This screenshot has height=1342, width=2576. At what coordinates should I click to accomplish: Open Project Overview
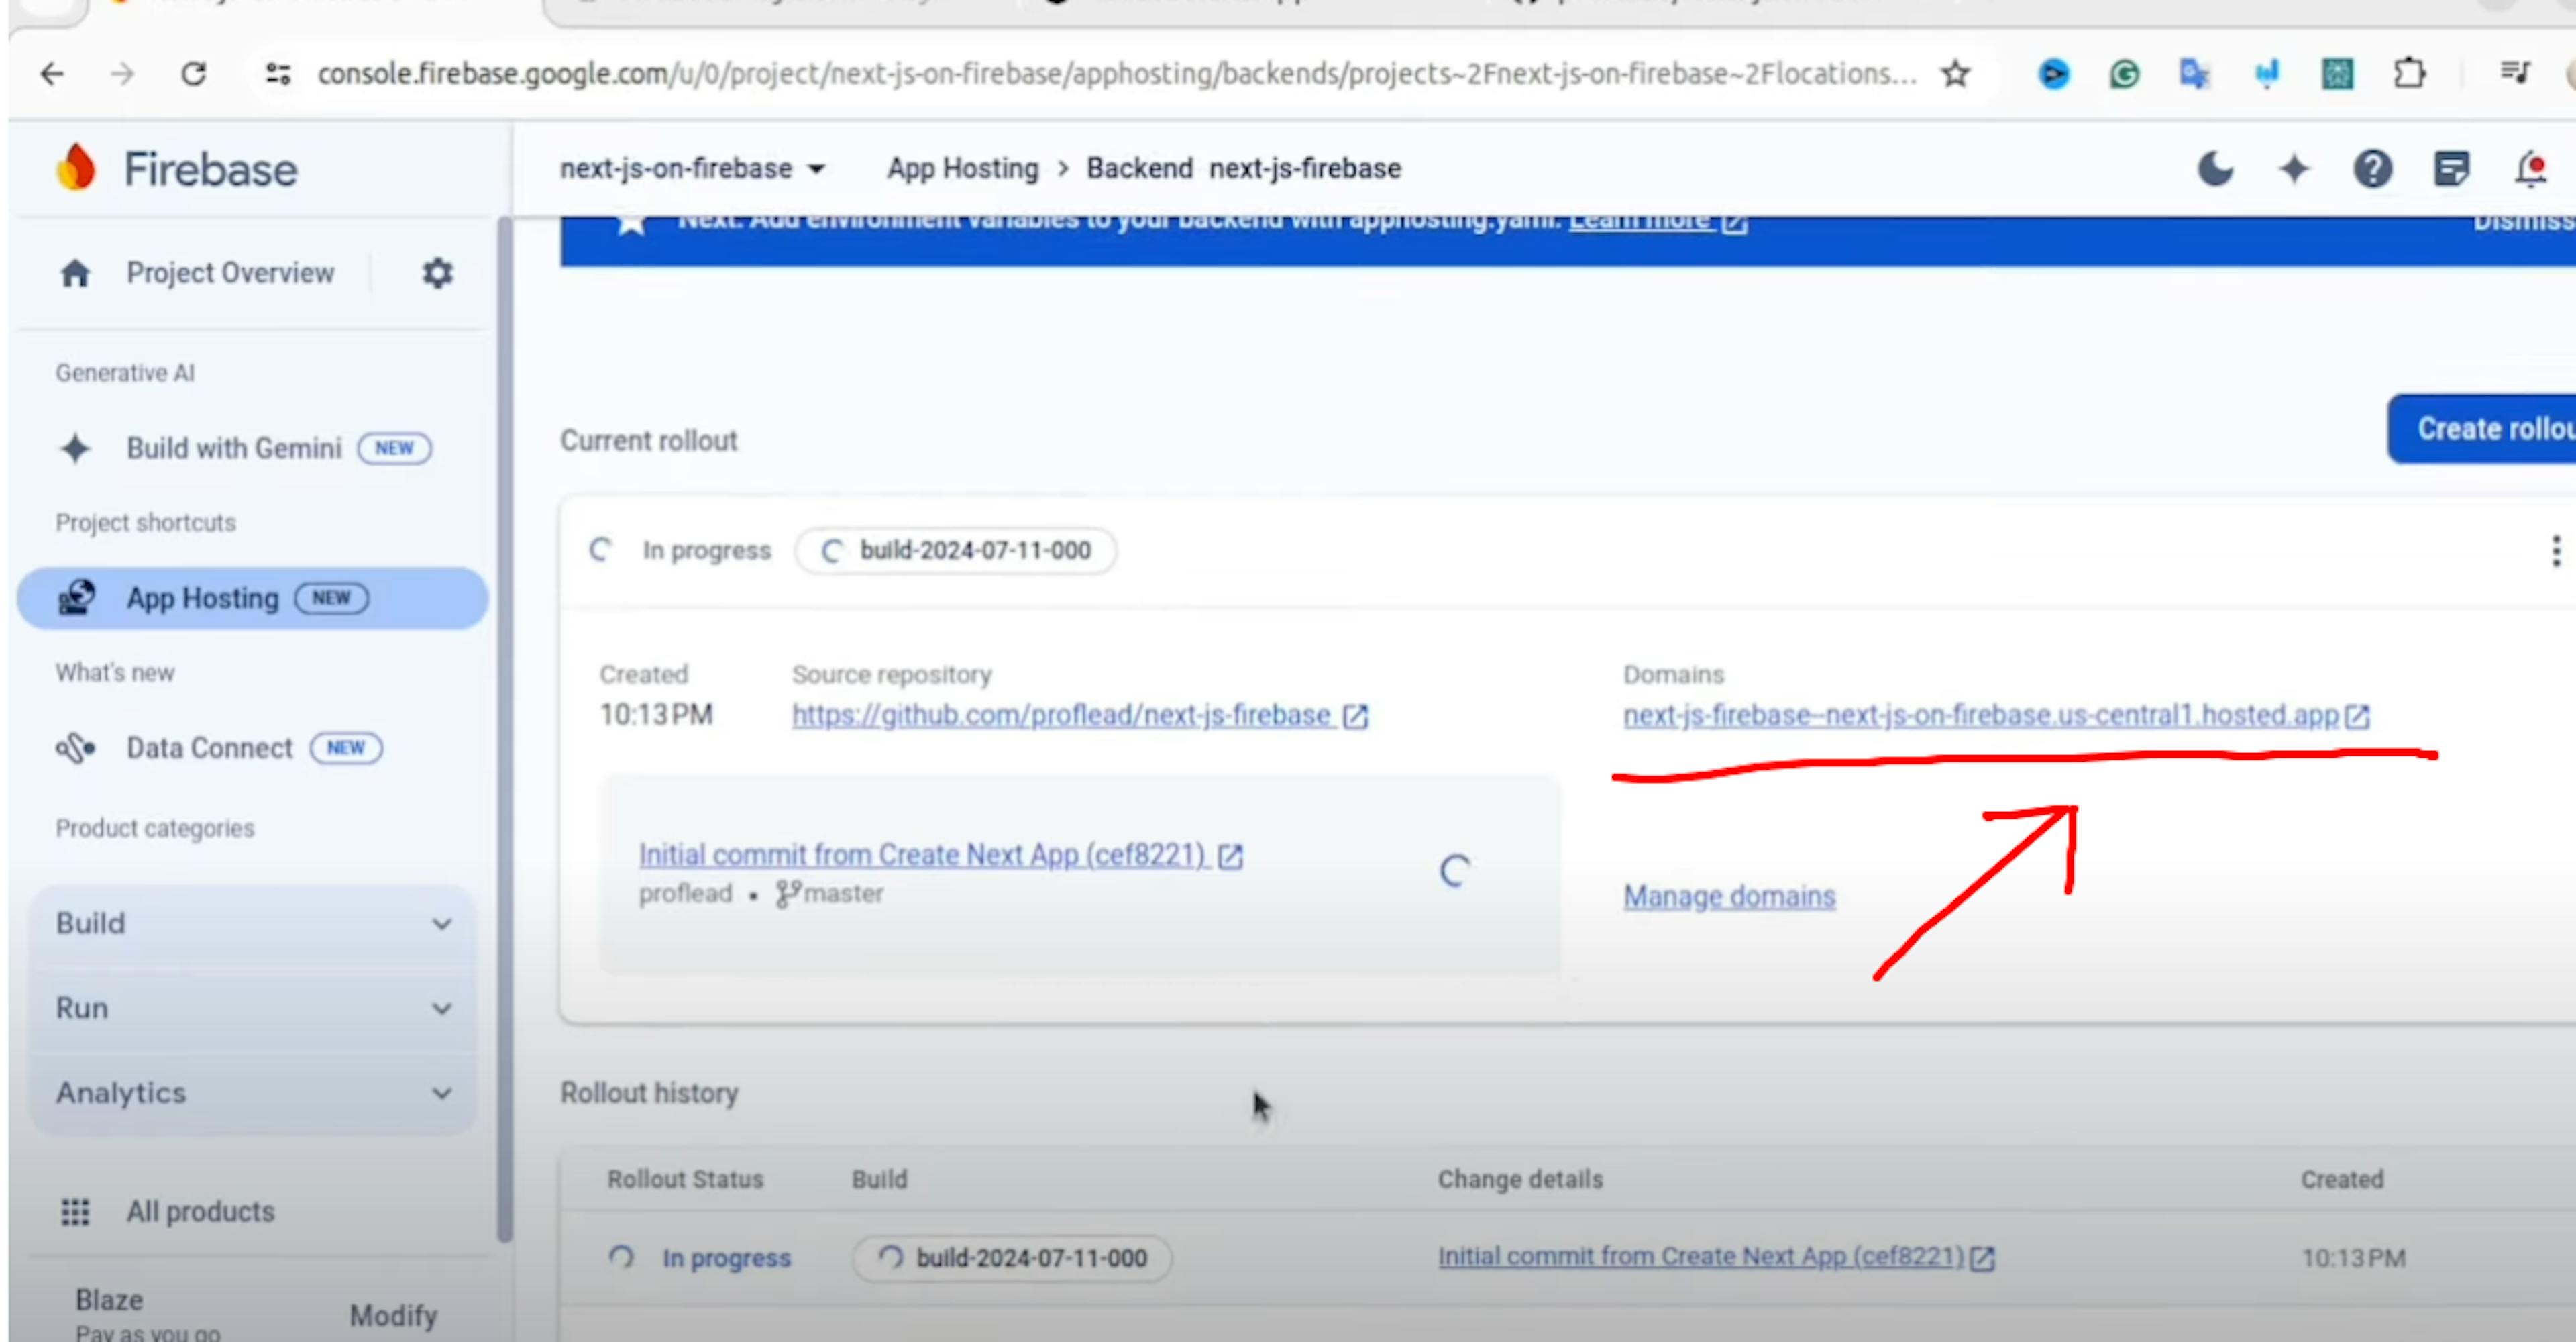click(229, 272)
